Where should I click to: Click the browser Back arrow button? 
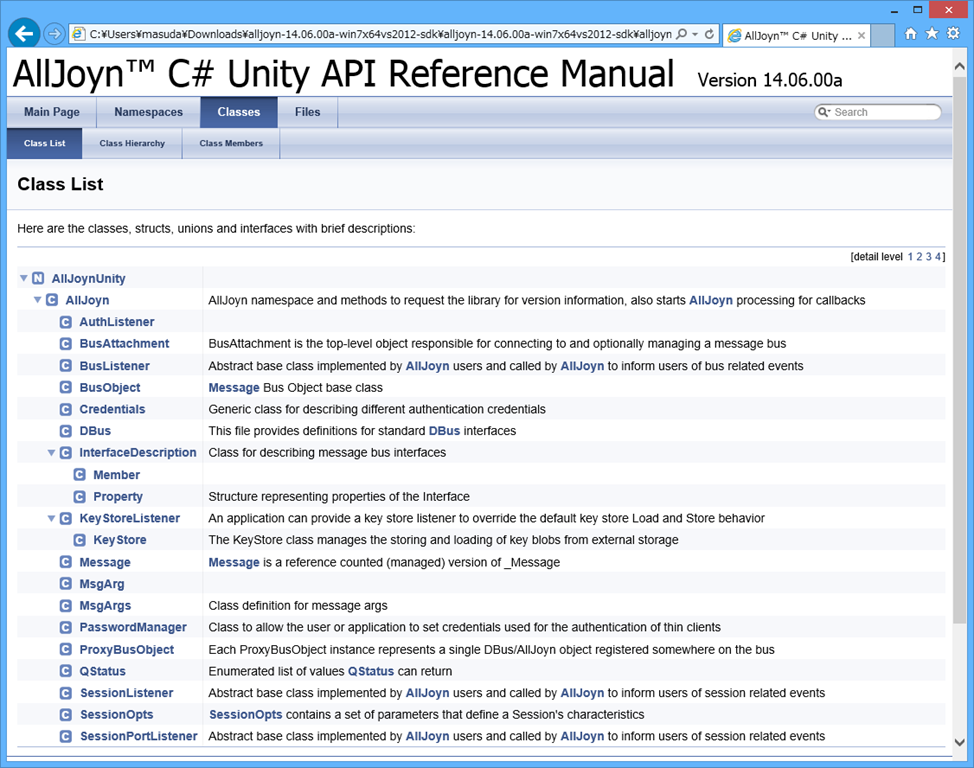tap(25, 34)
